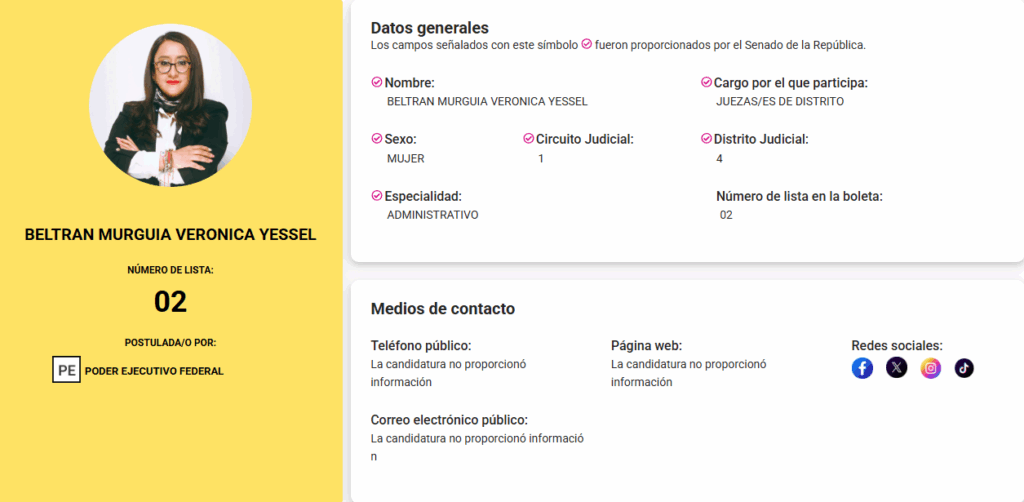
Task: Click the check icon beside Sexo
Action: [377, 139]
